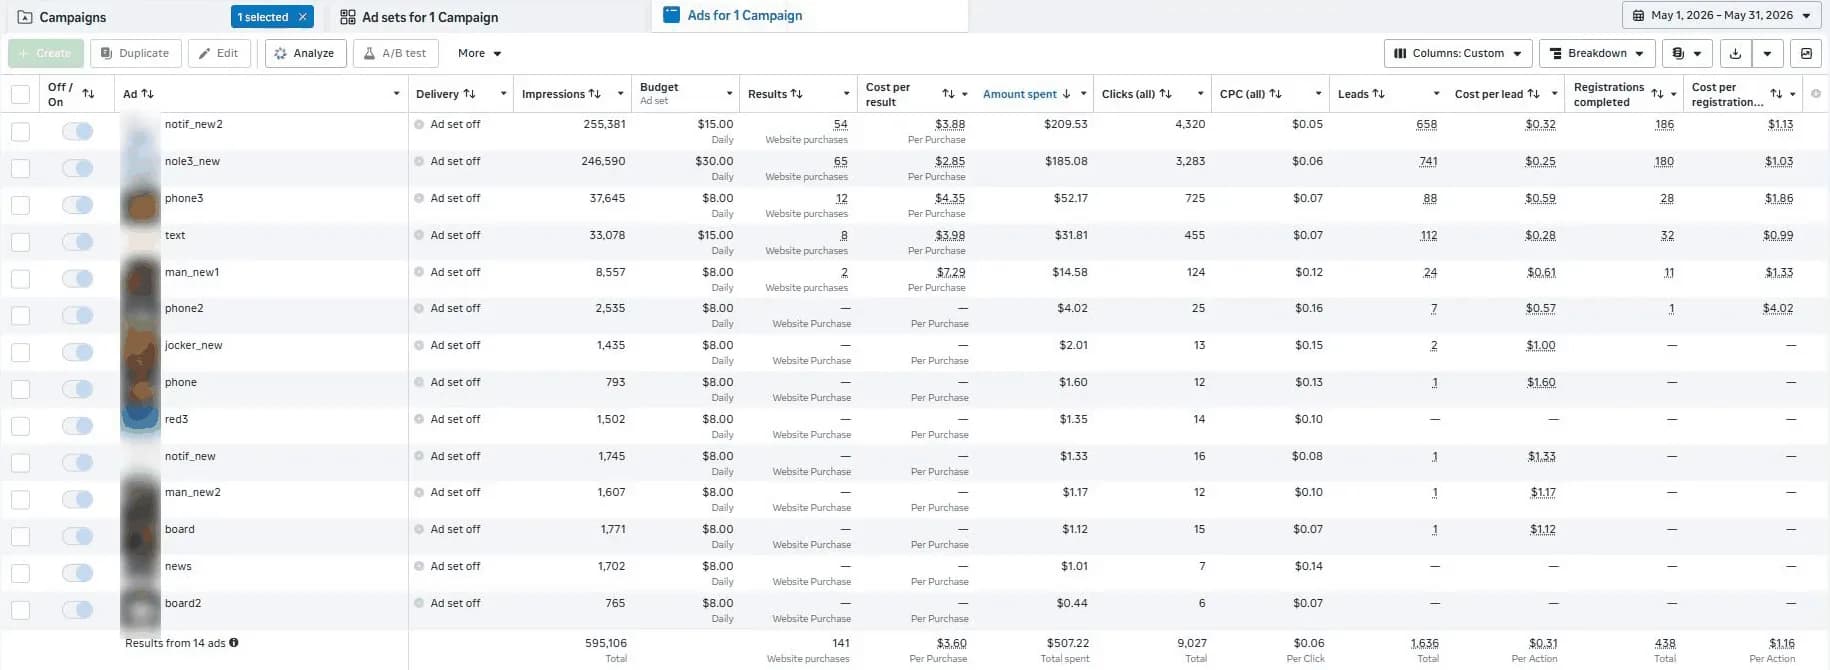Open the Delivery column dropdown arrow
This screenshot has width=1830, height=670.
503,94
